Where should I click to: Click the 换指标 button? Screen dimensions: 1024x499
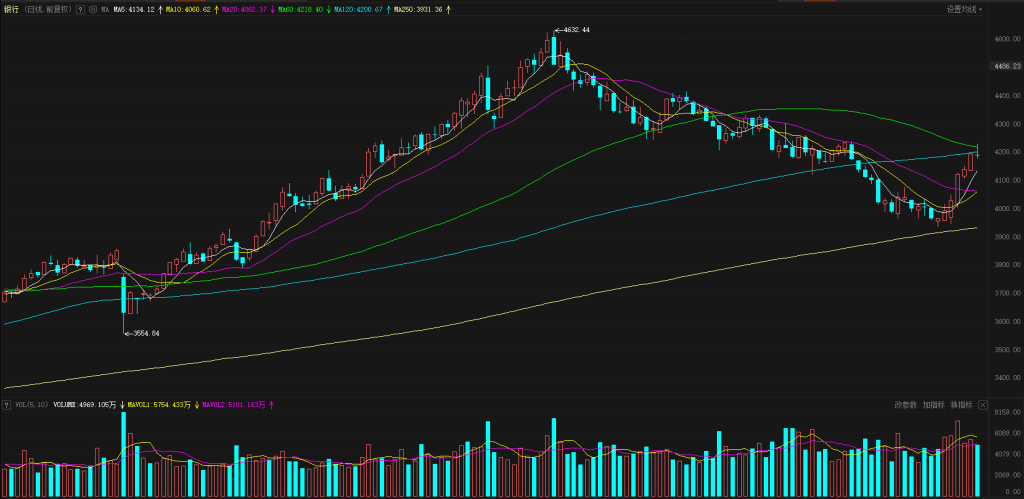click(x=961, y=405)
